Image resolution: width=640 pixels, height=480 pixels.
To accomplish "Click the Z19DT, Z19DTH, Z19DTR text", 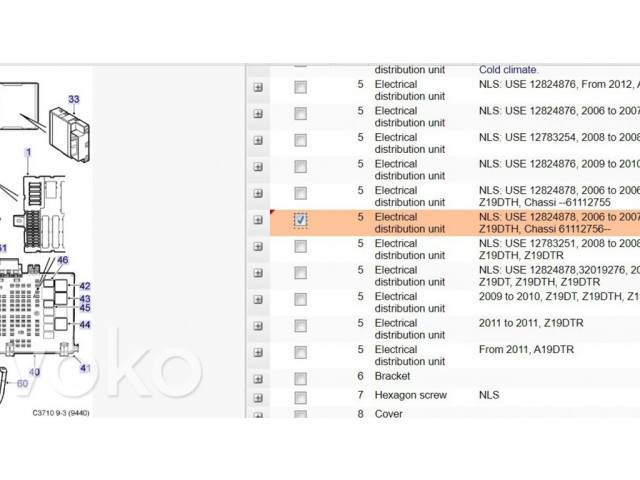I will coord(540,282).
